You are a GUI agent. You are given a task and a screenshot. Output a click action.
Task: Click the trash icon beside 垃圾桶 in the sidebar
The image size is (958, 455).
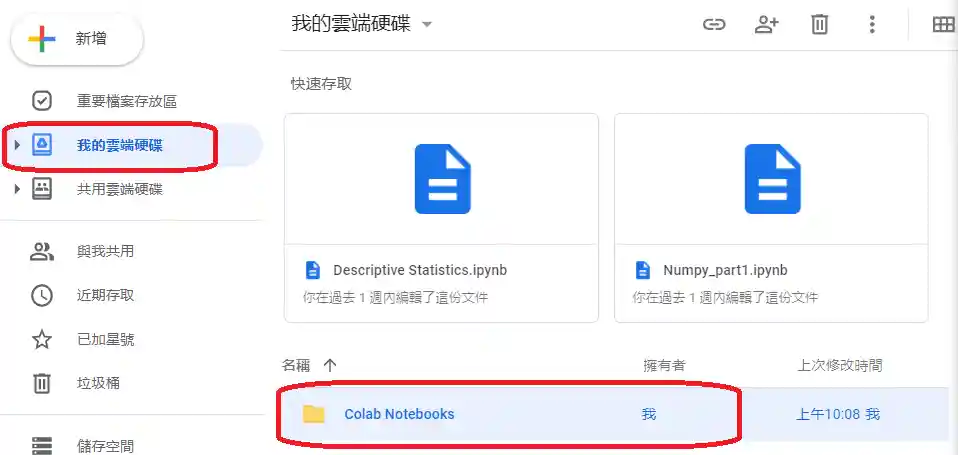42,384
